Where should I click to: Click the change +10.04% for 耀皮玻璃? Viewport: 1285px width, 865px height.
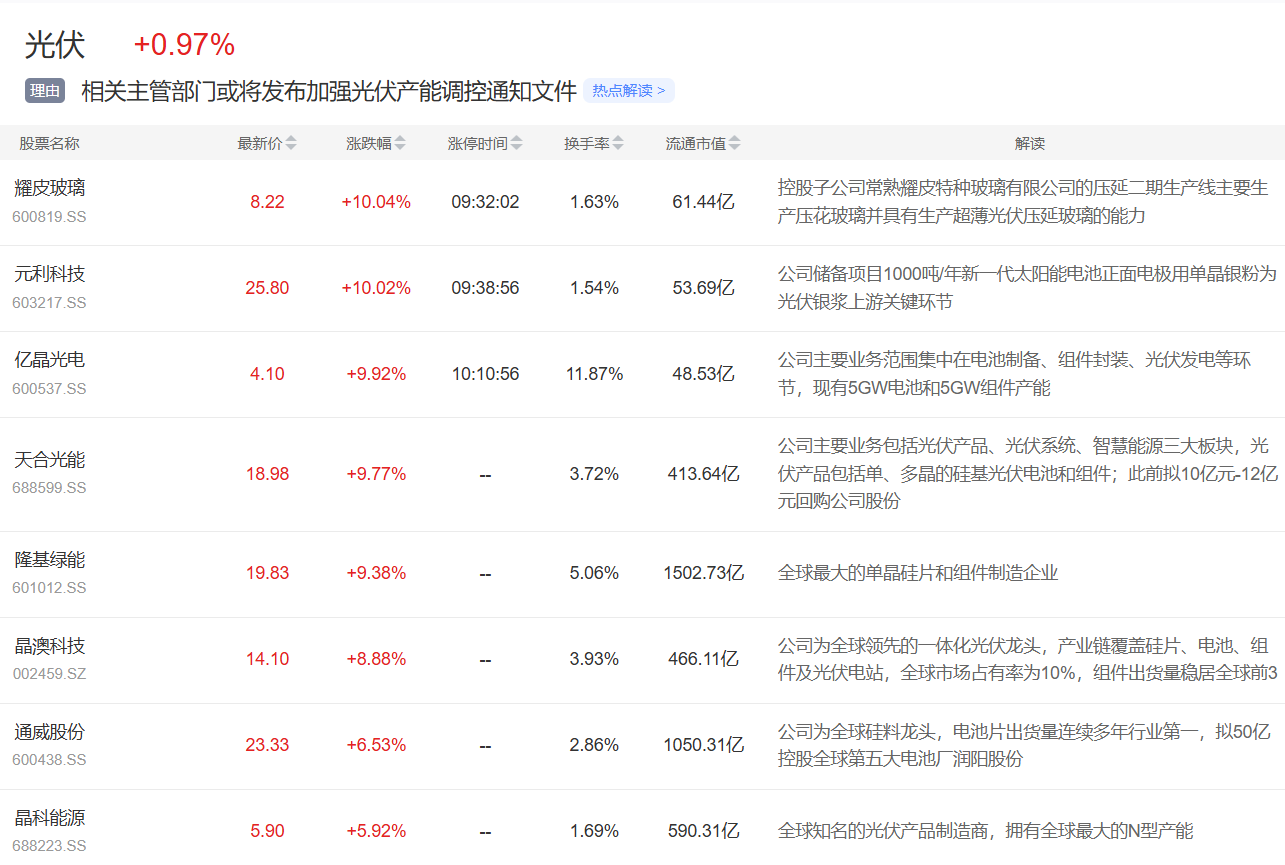point(376,202)
